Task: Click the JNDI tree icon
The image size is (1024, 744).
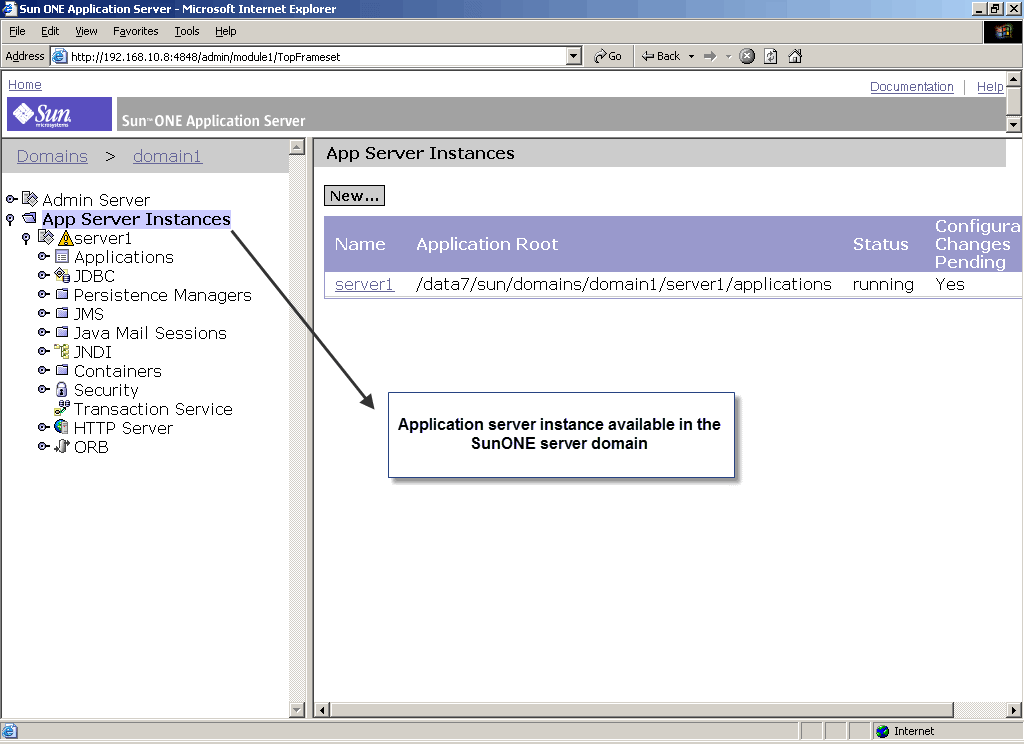Action: [61, 351]
